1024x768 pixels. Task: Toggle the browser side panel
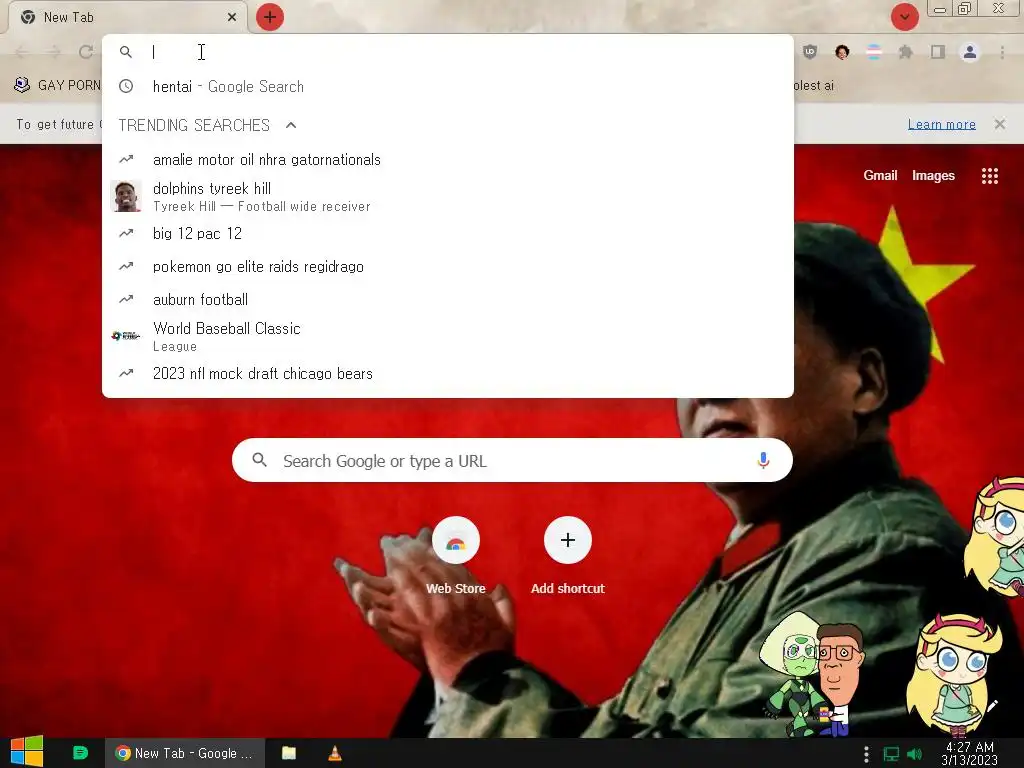coord(938,52)
